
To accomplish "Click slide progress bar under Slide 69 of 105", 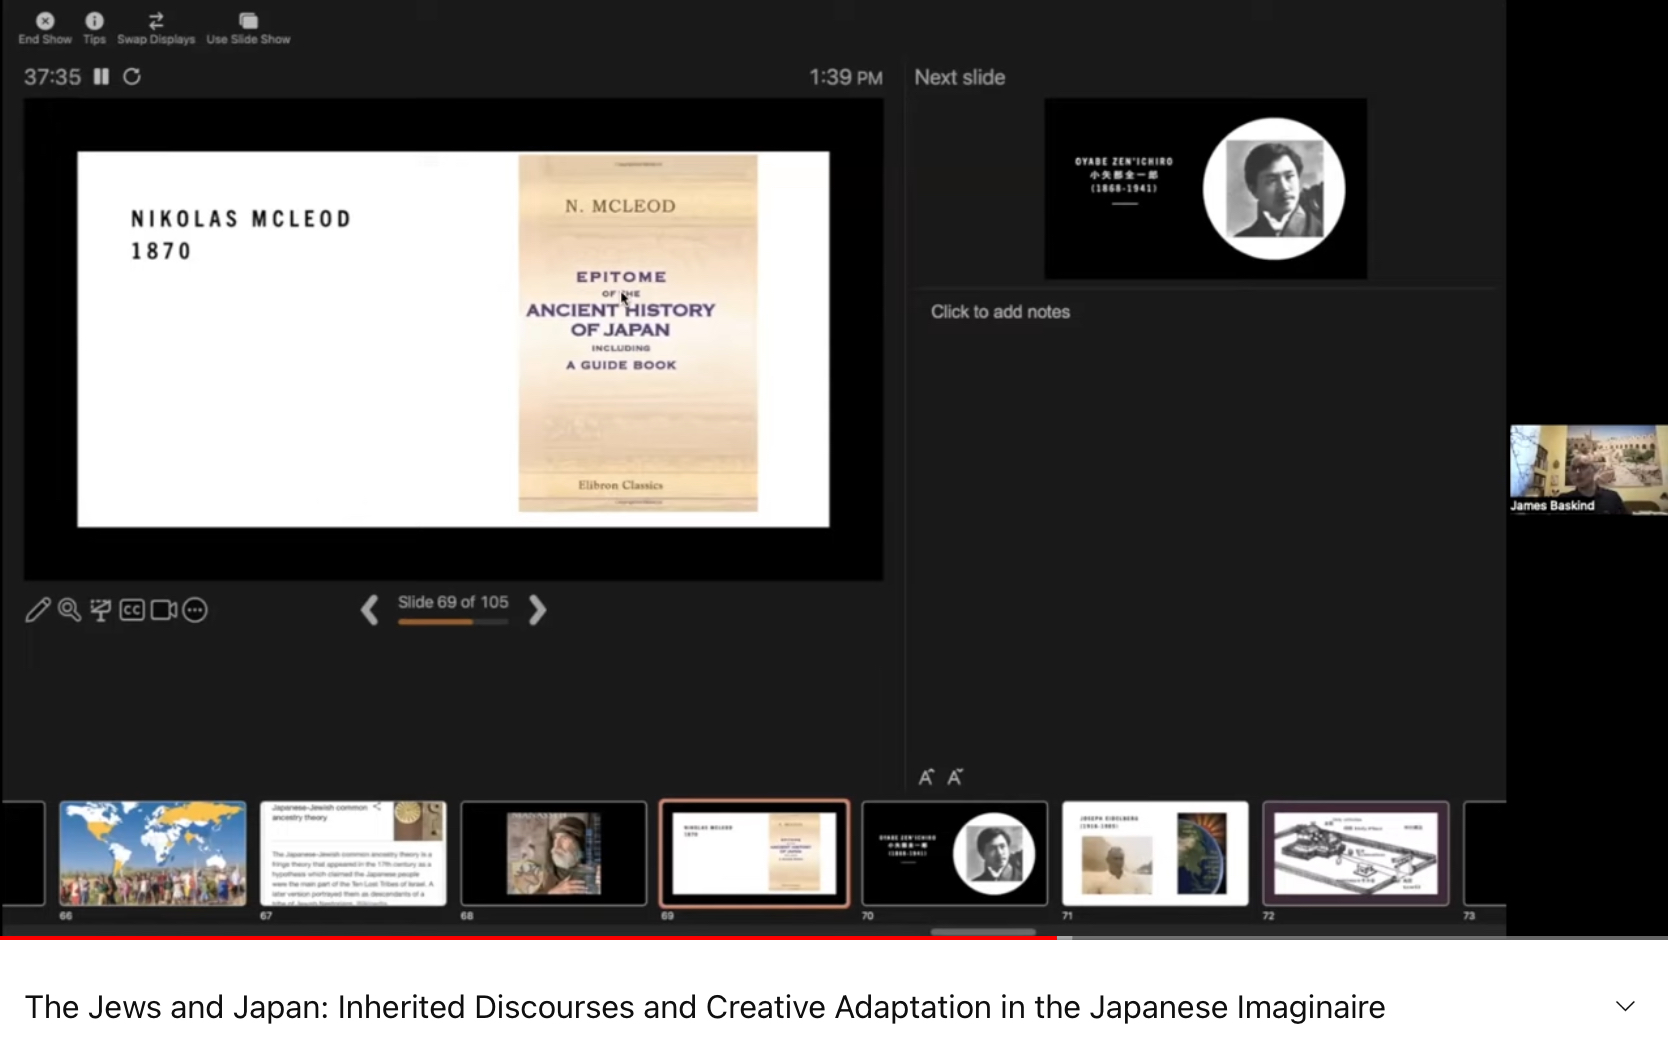I will pos(453,622).
